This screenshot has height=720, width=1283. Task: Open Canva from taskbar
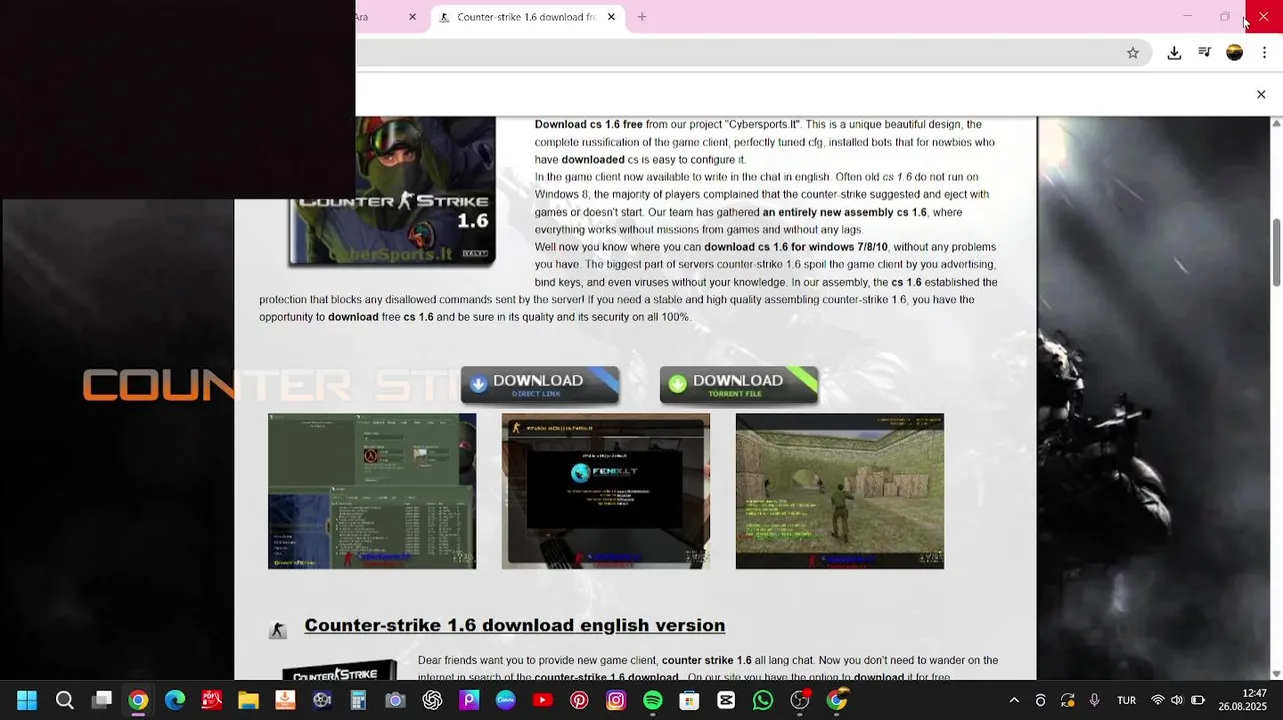(505, 701)
